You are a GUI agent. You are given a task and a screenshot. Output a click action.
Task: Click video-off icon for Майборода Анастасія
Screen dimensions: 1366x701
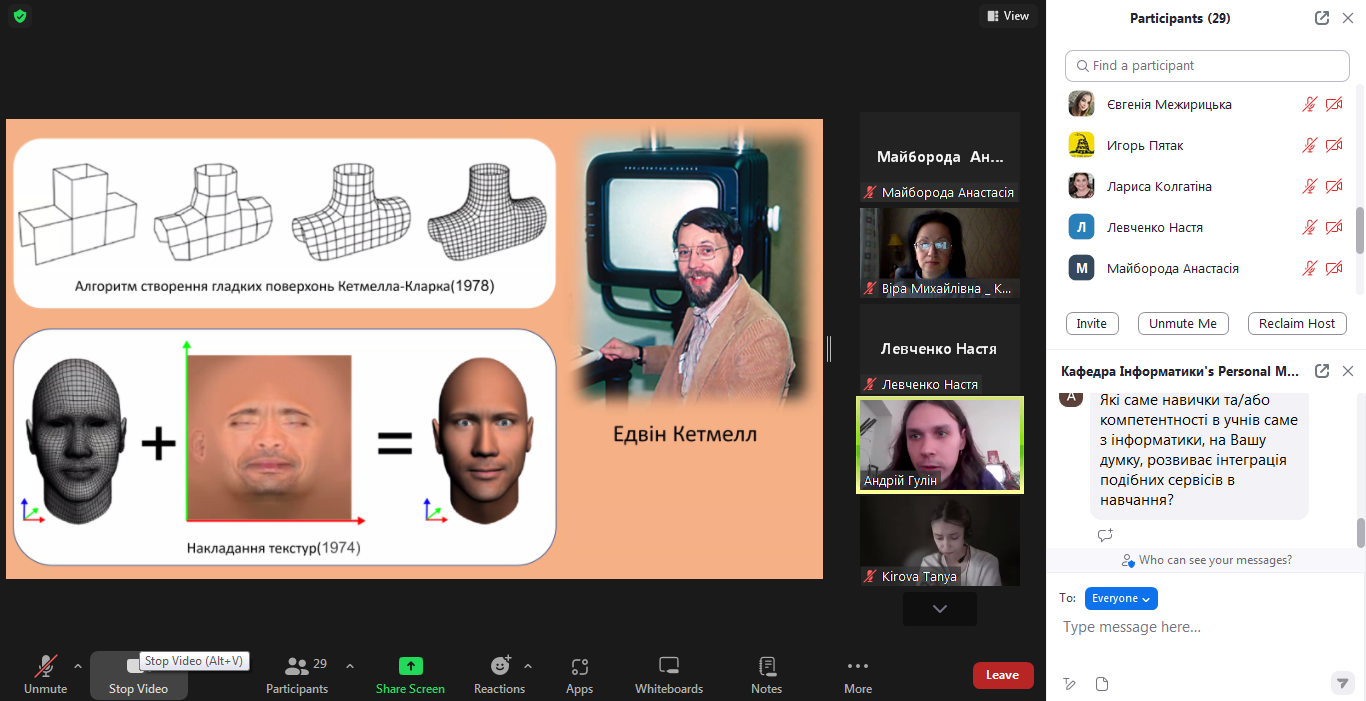click(1334, 268)
